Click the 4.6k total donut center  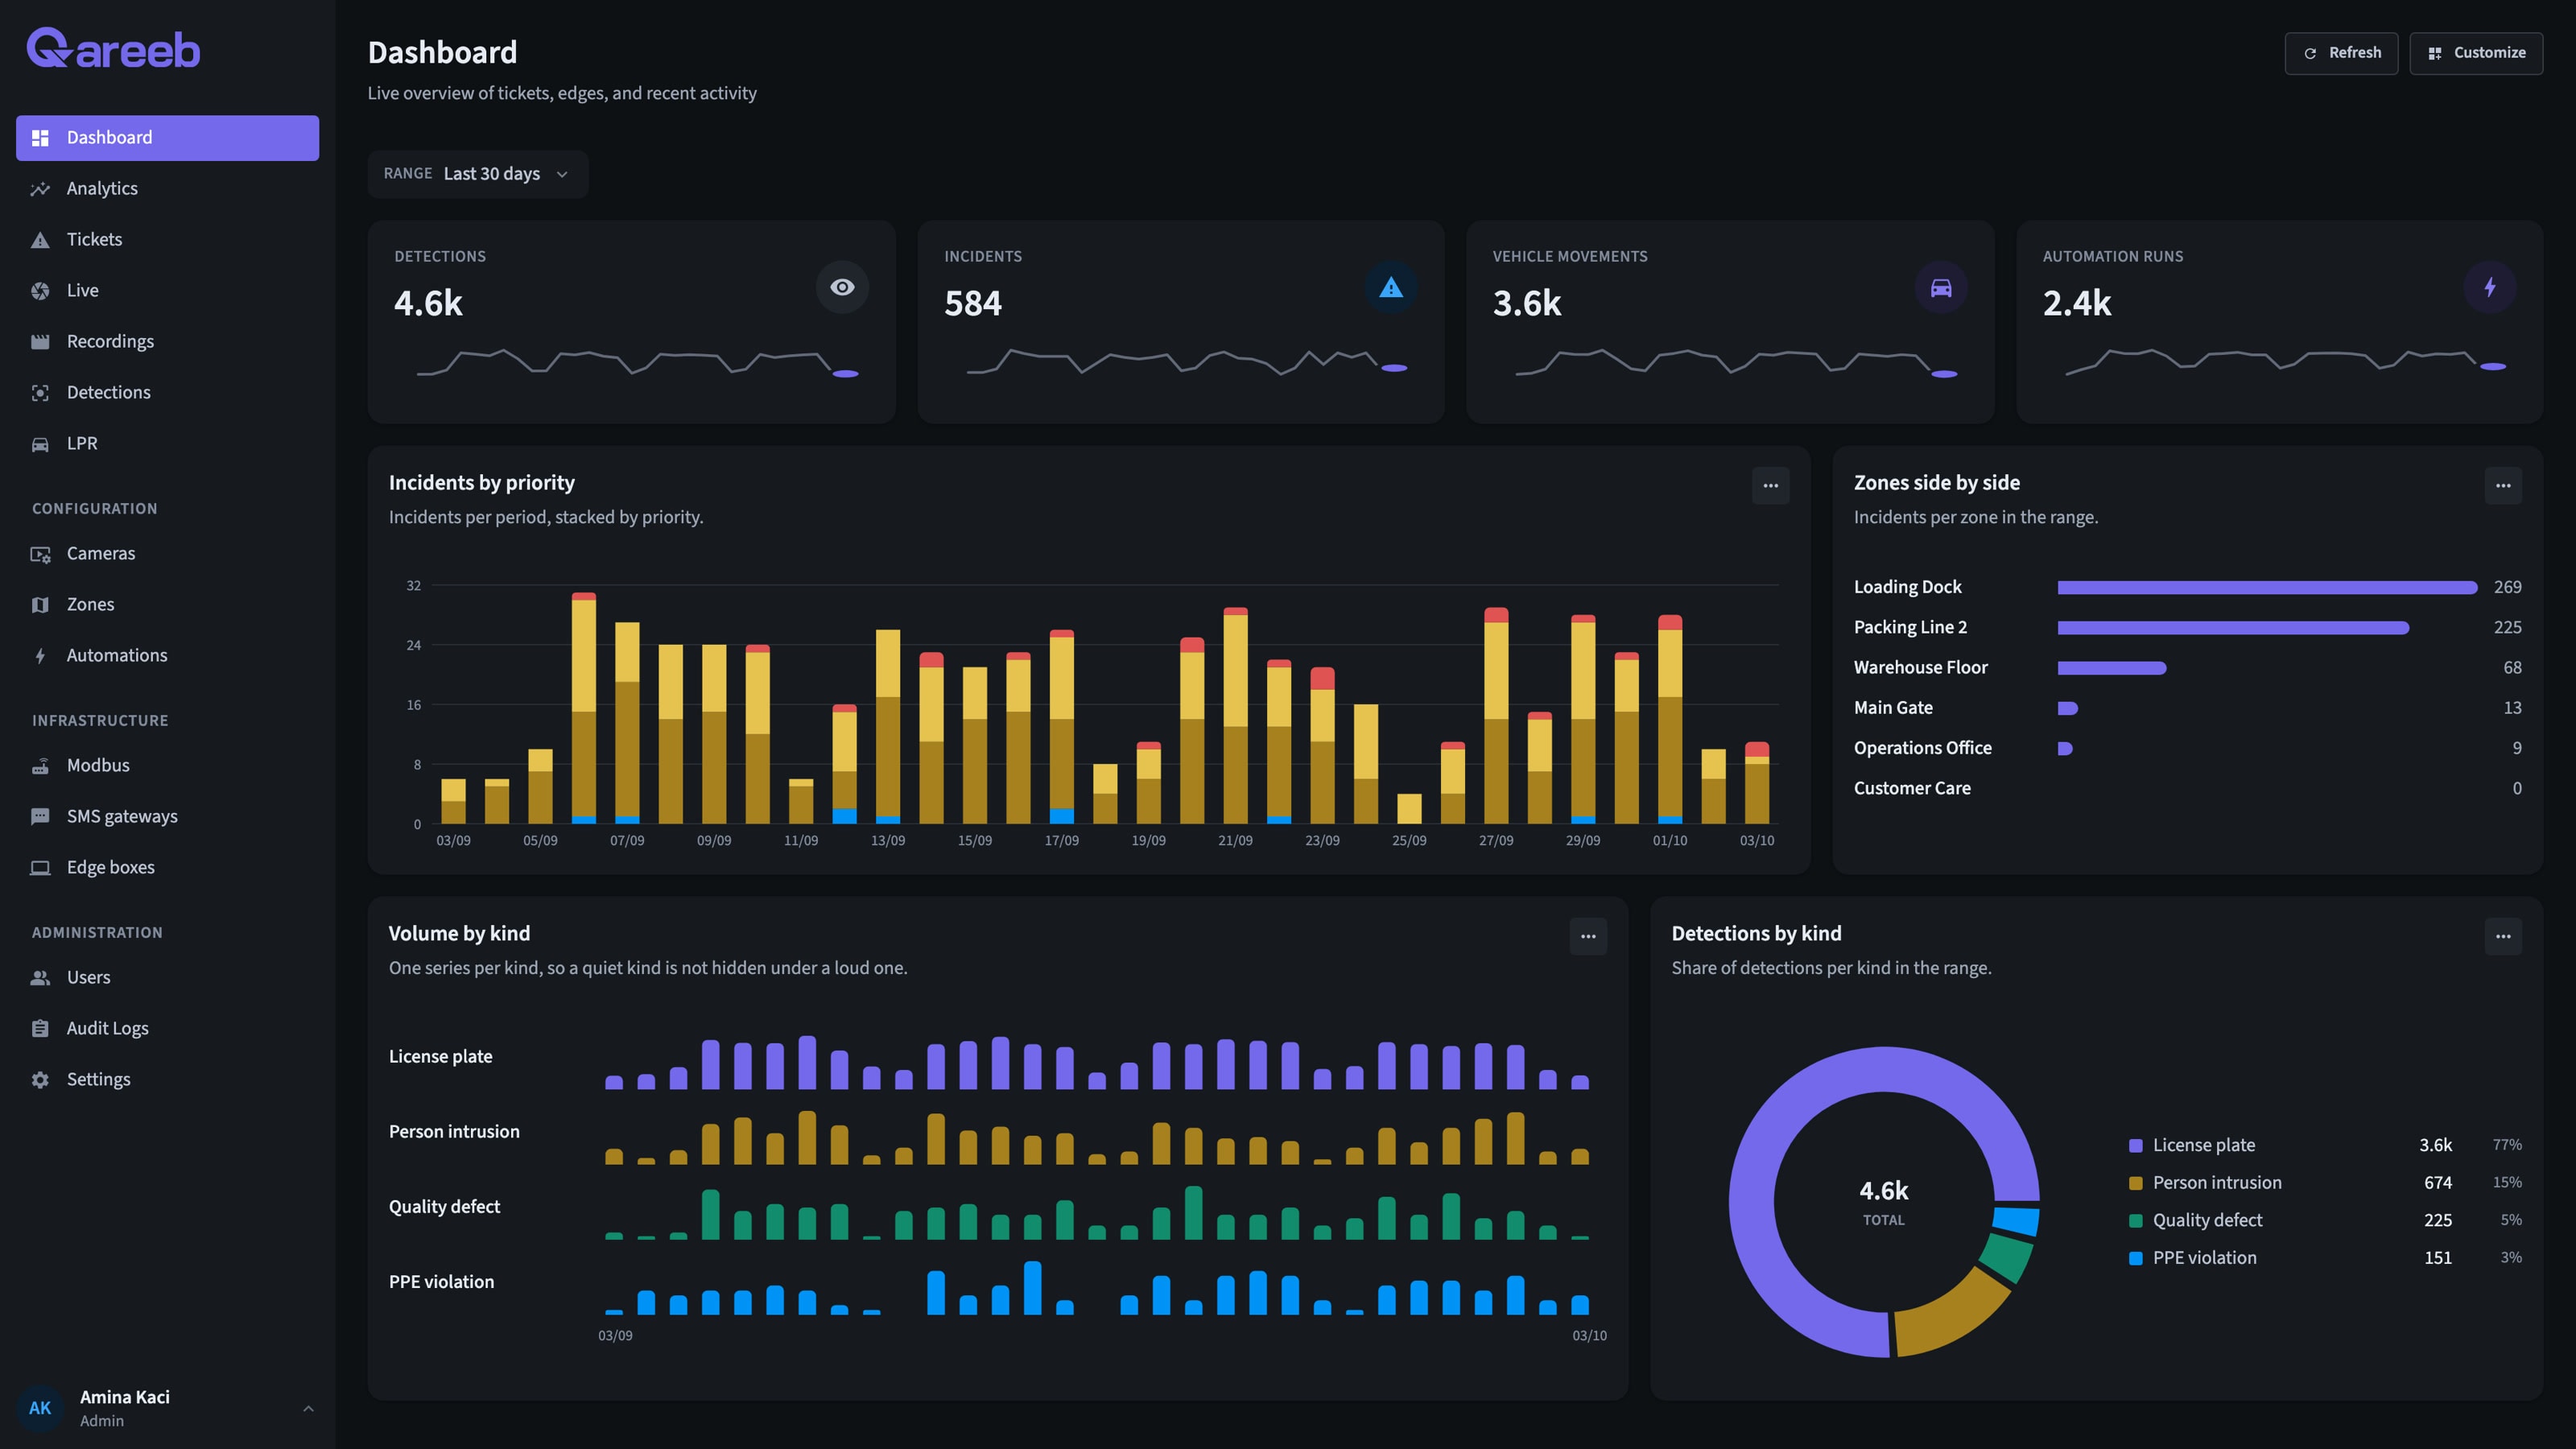coord(1884,1202)
